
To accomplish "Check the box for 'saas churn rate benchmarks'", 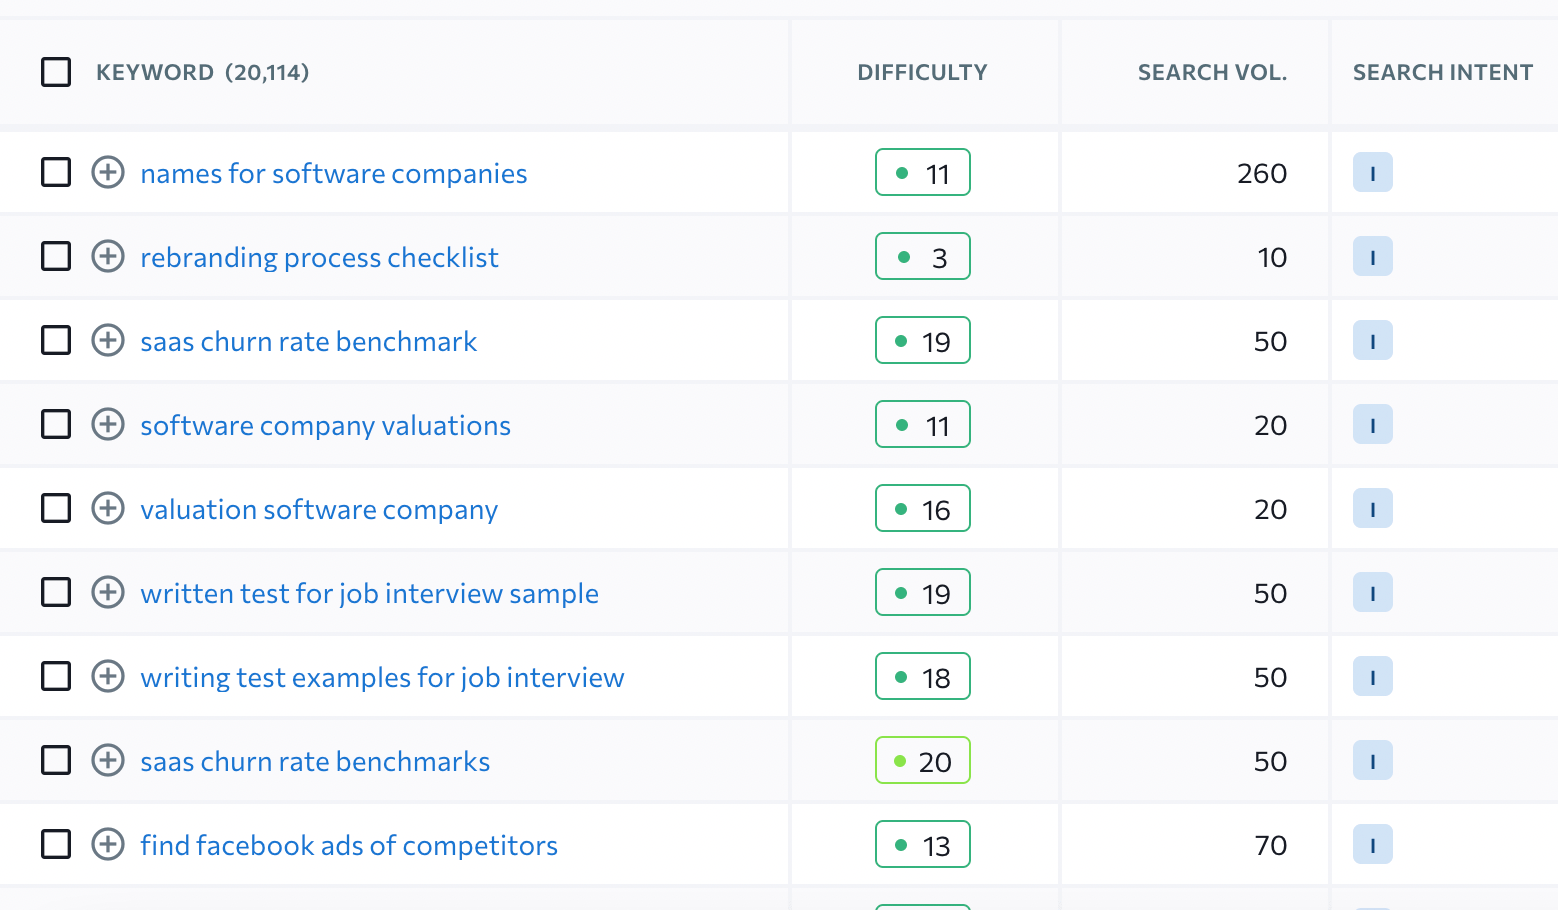I will 56,760.
